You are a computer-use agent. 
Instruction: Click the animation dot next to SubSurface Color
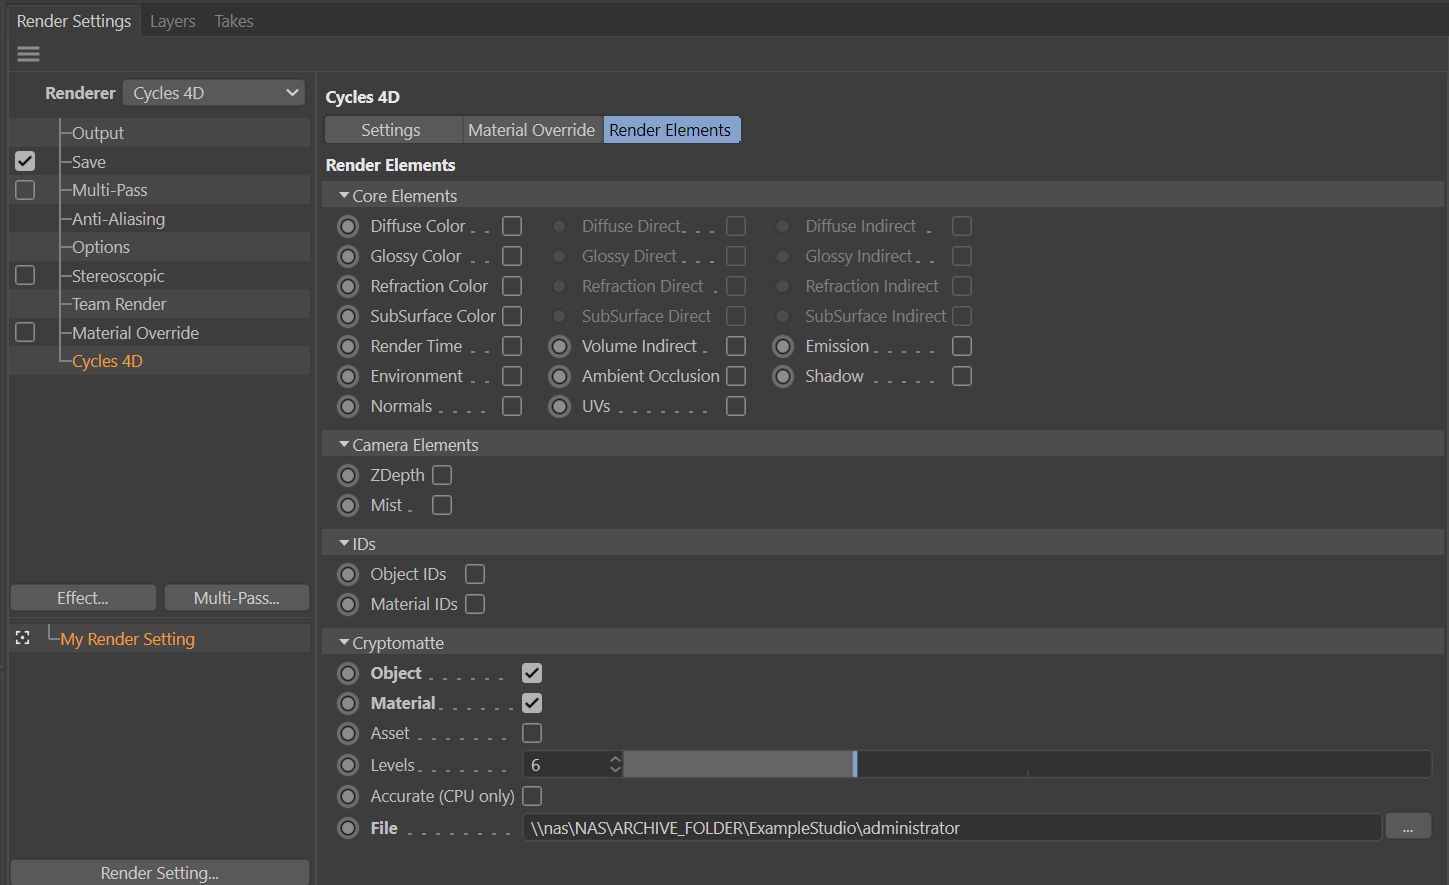point(348,316)
